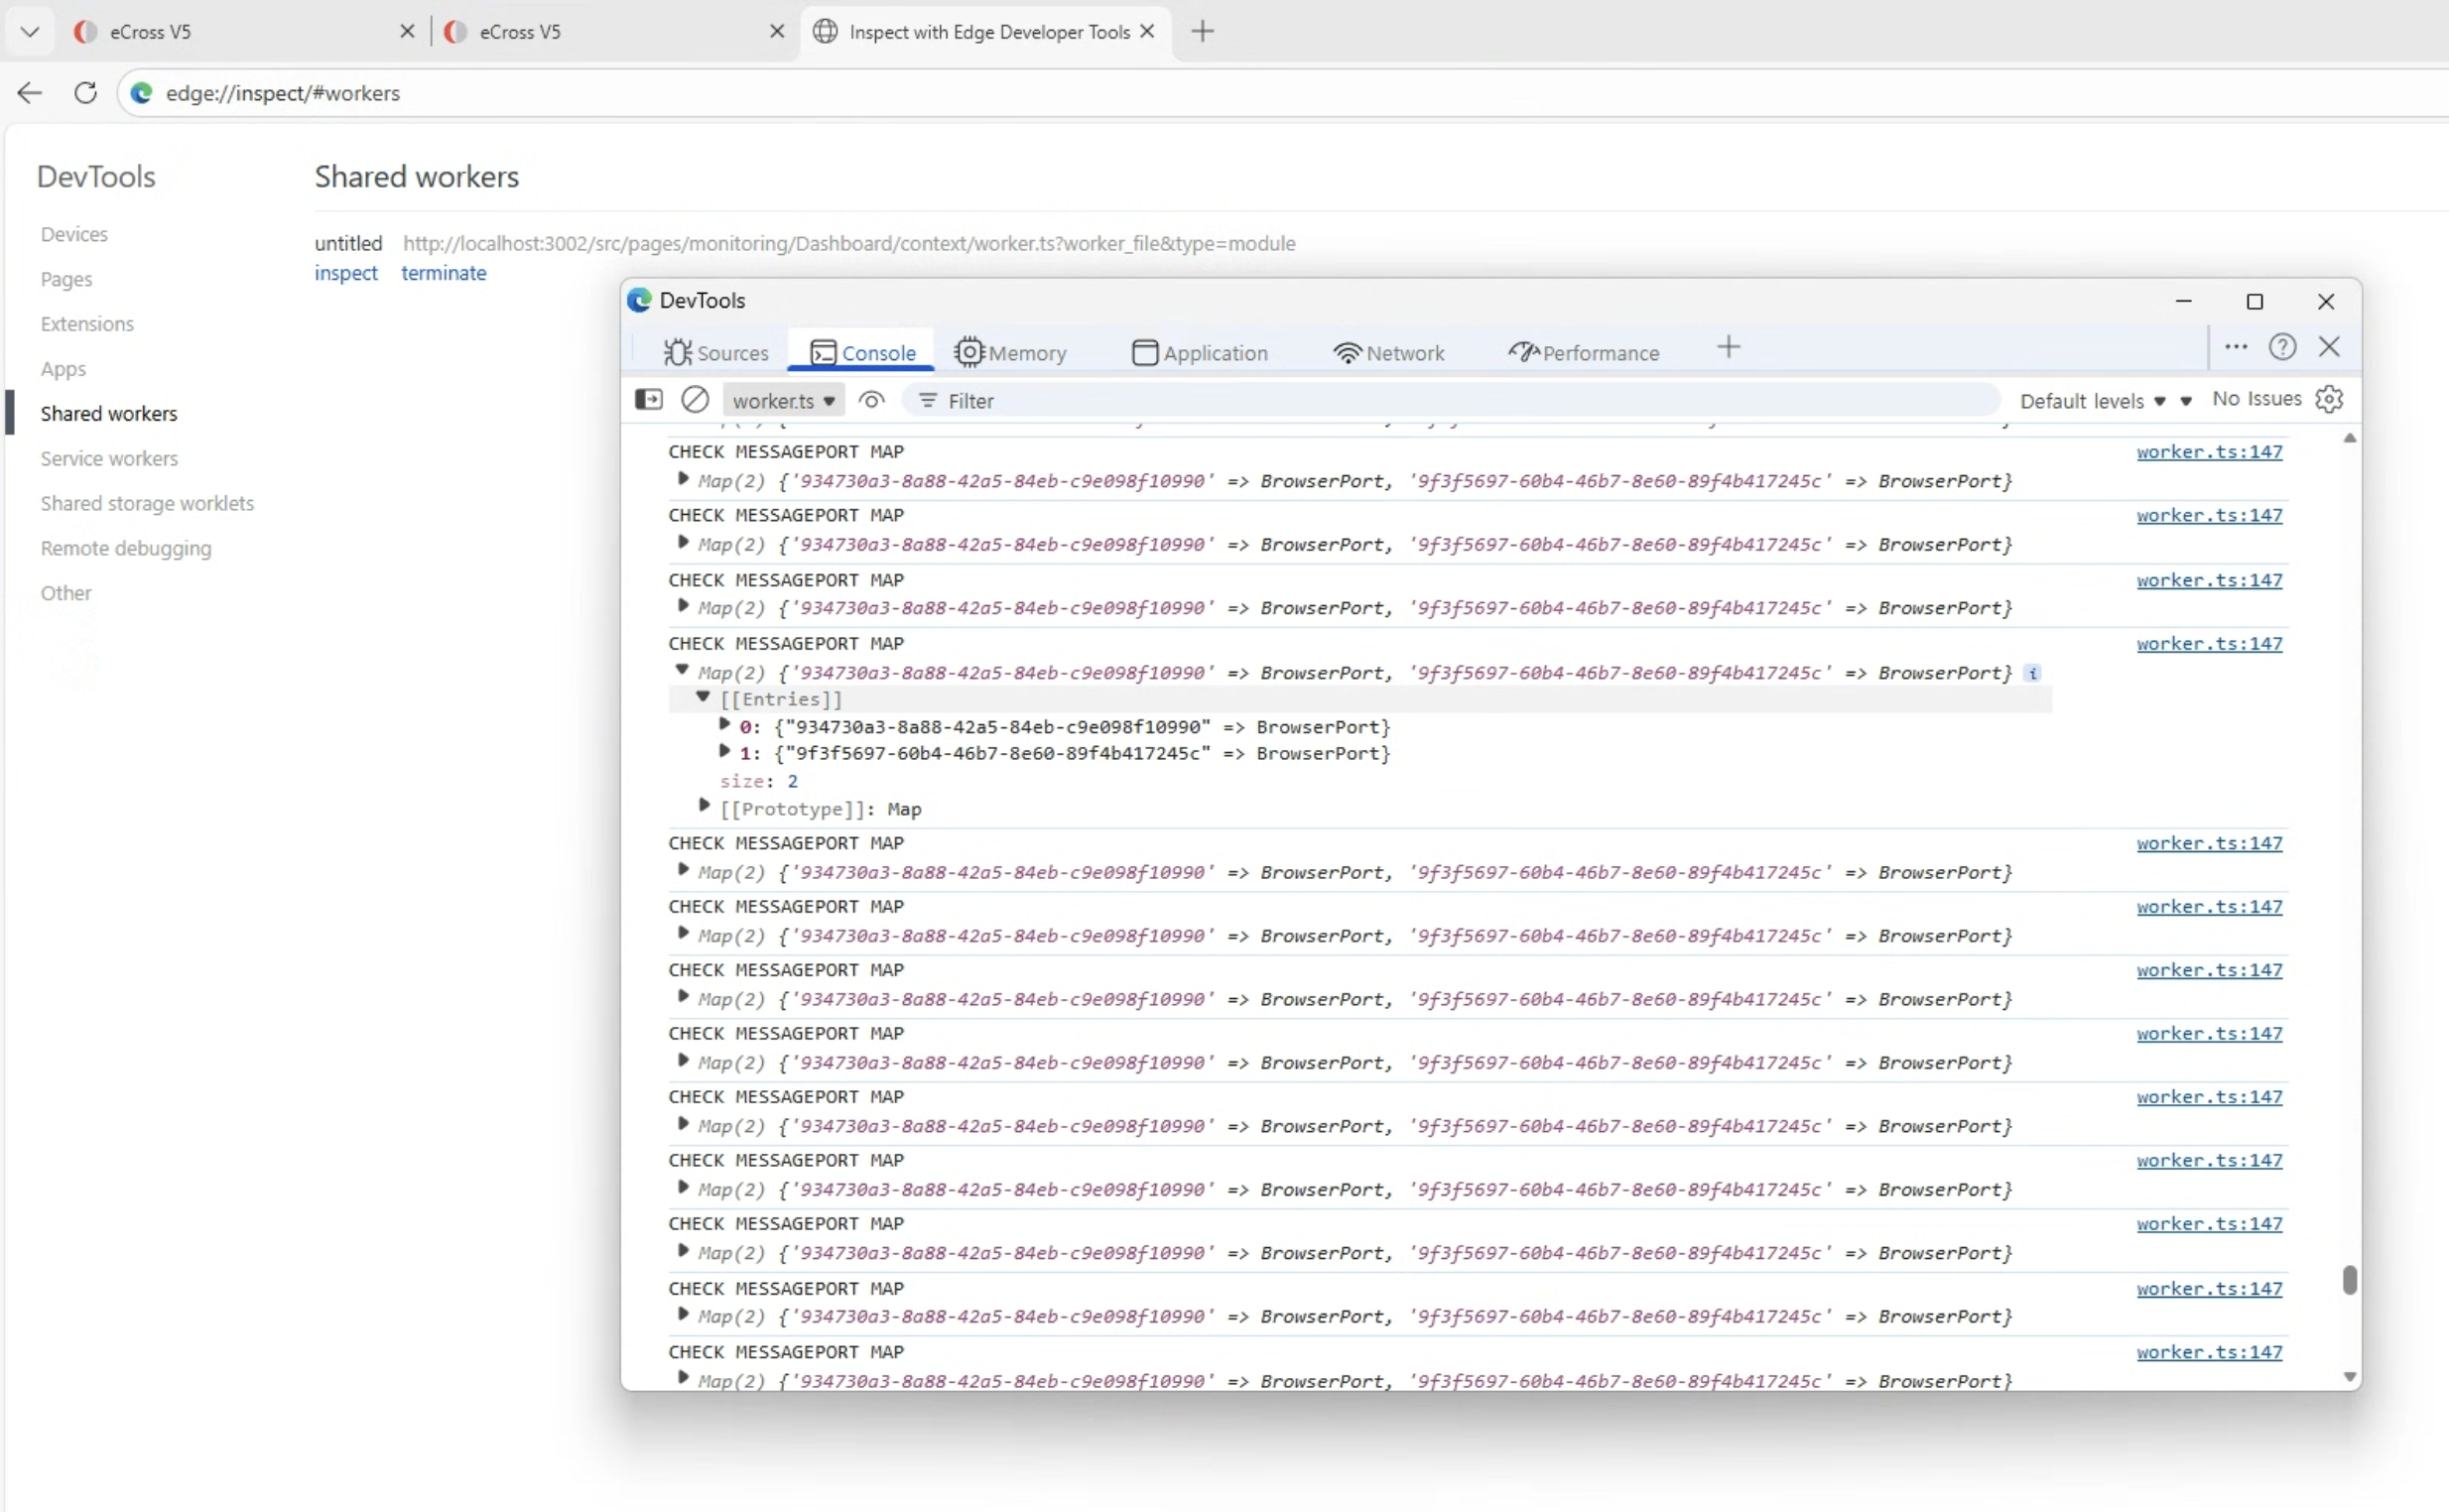
Task: Open console settings via the gear icon
Action: tap(2328, 398)
